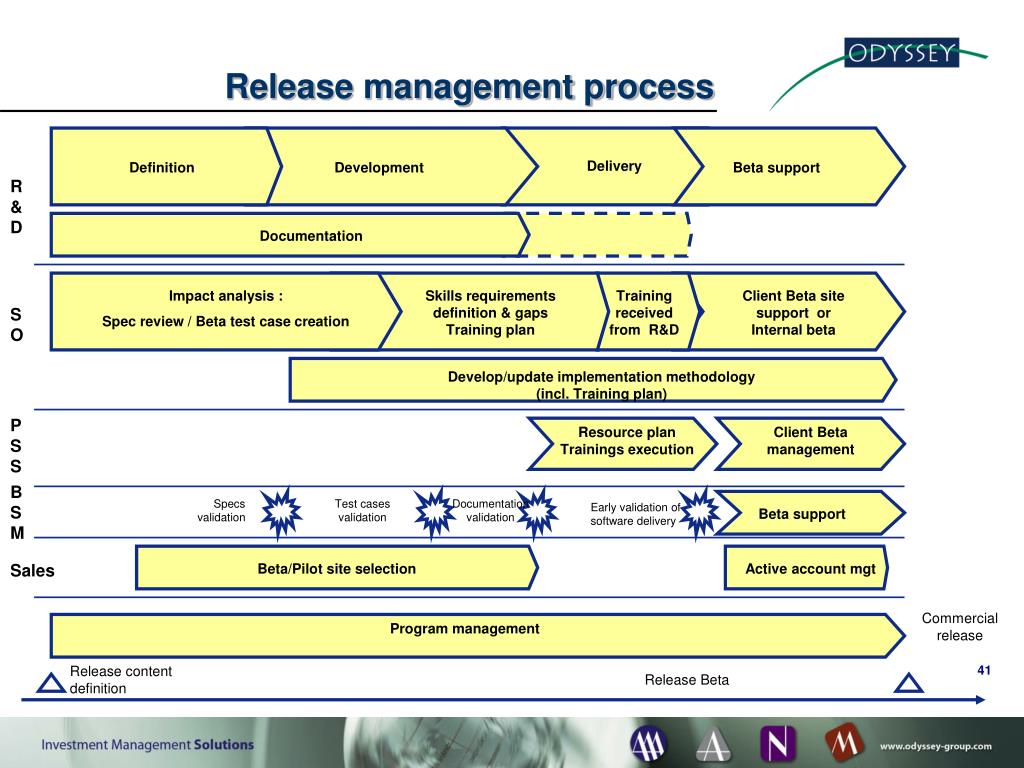Click Early validation of software delivery text
Image resolution: width=1024 pixels, height=768 pixels.
click(635, 514)
